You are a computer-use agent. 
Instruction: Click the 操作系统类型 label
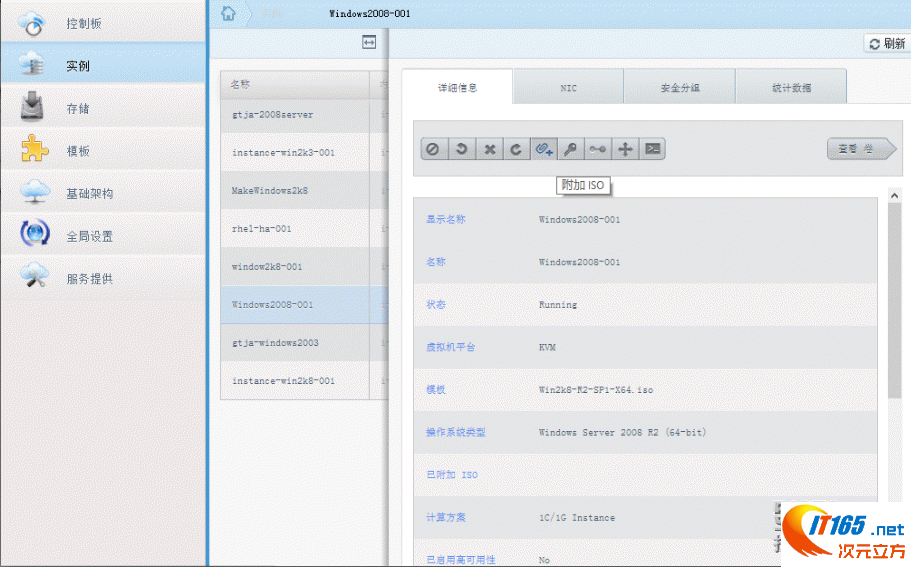tap(456, 432)
